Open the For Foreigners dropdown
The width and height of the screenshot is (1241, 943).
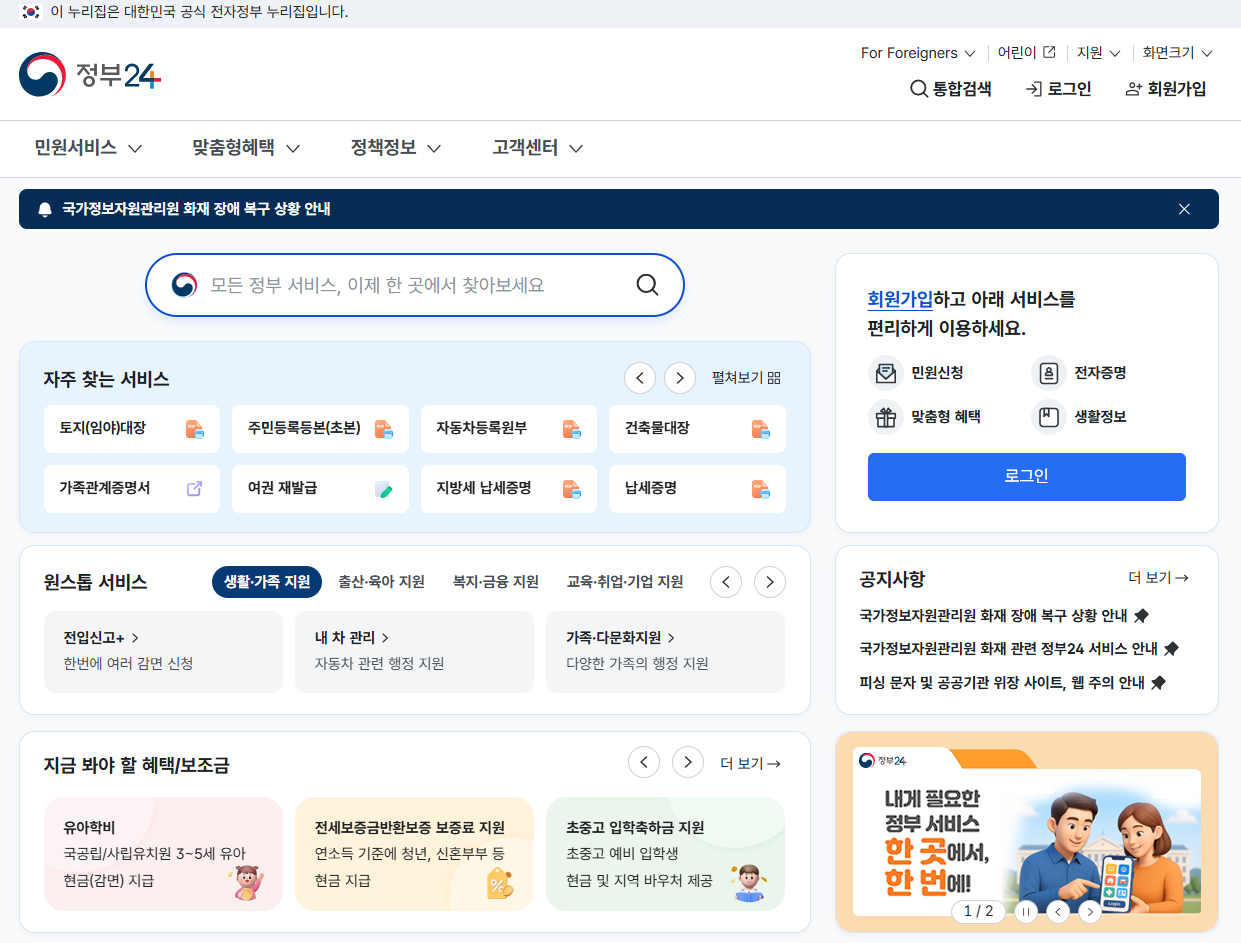917,53
